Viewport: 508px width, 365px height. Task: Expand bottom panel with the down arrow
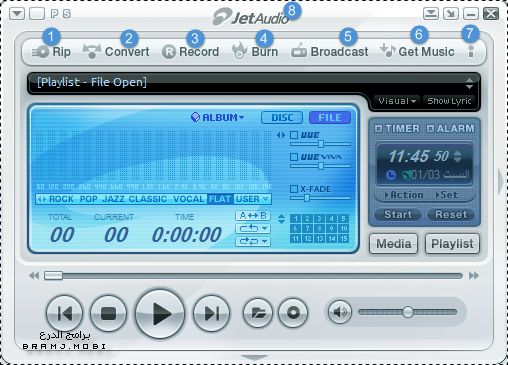tap(254, 358)
